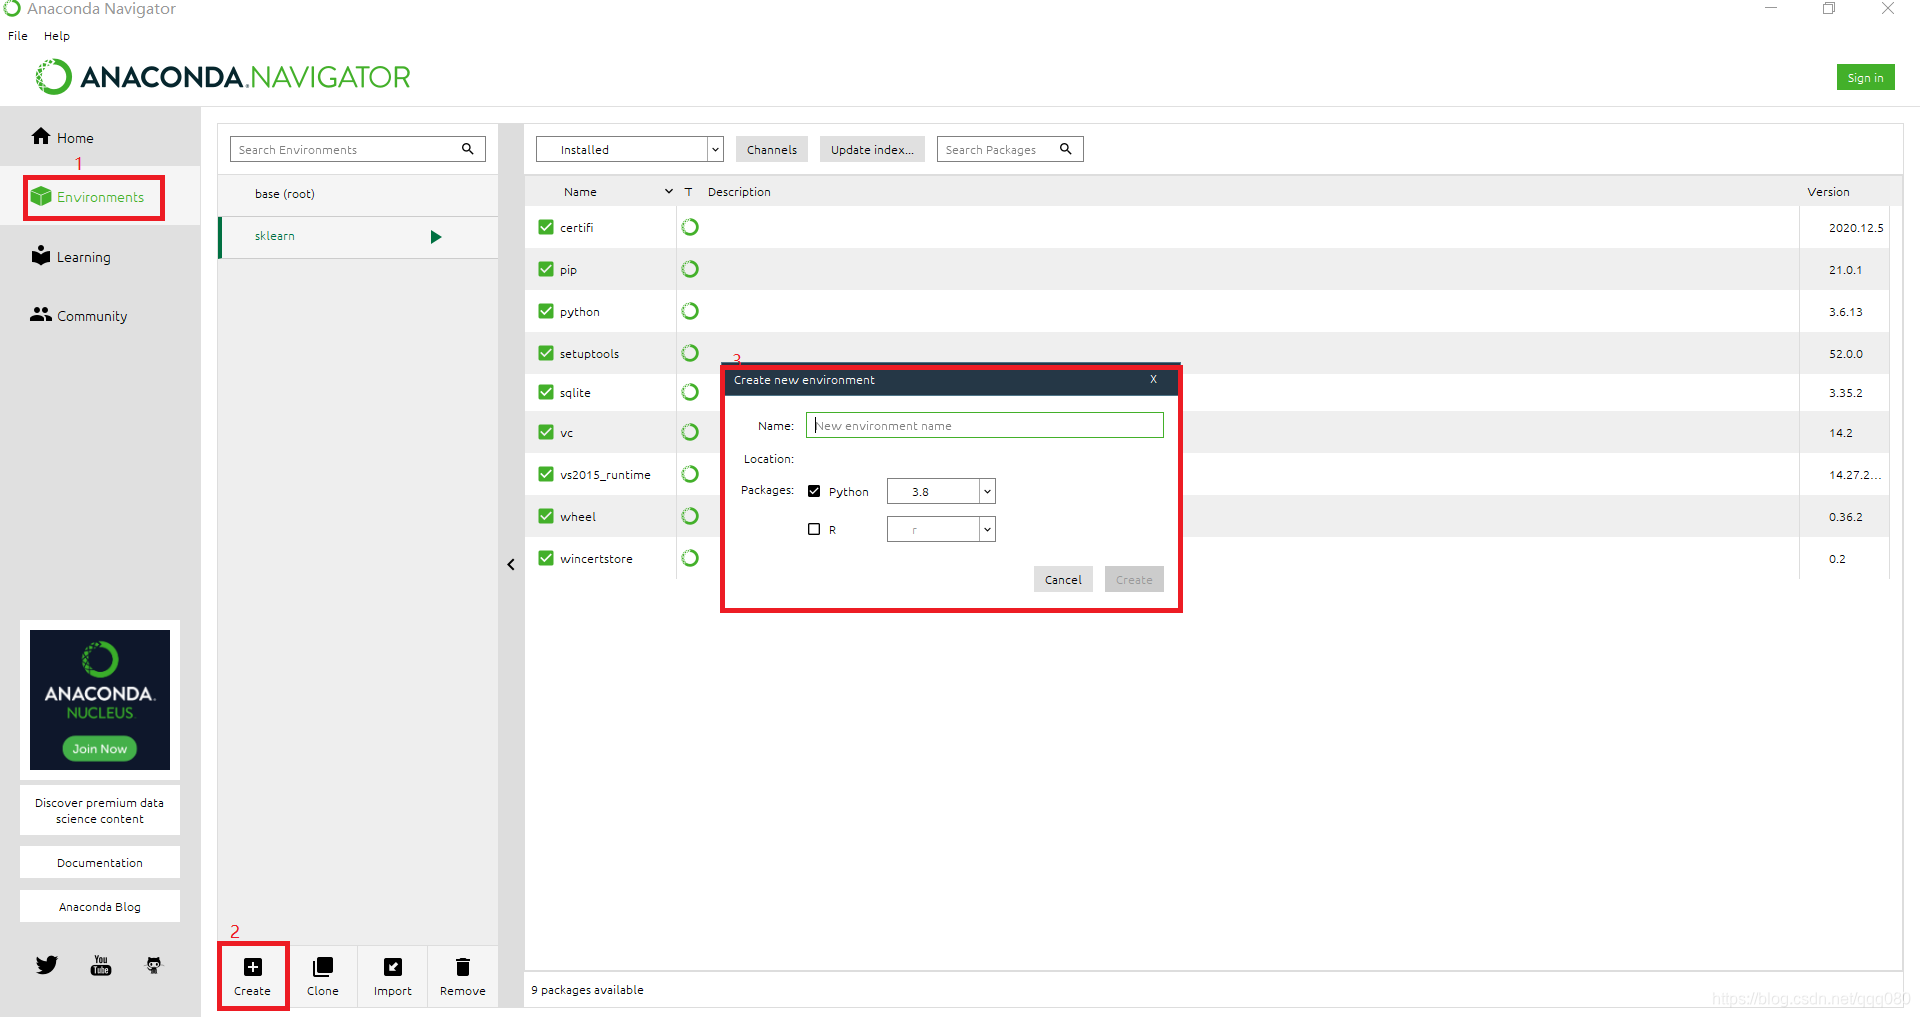Click the Create environment plus icon

[x=253, y=967]
